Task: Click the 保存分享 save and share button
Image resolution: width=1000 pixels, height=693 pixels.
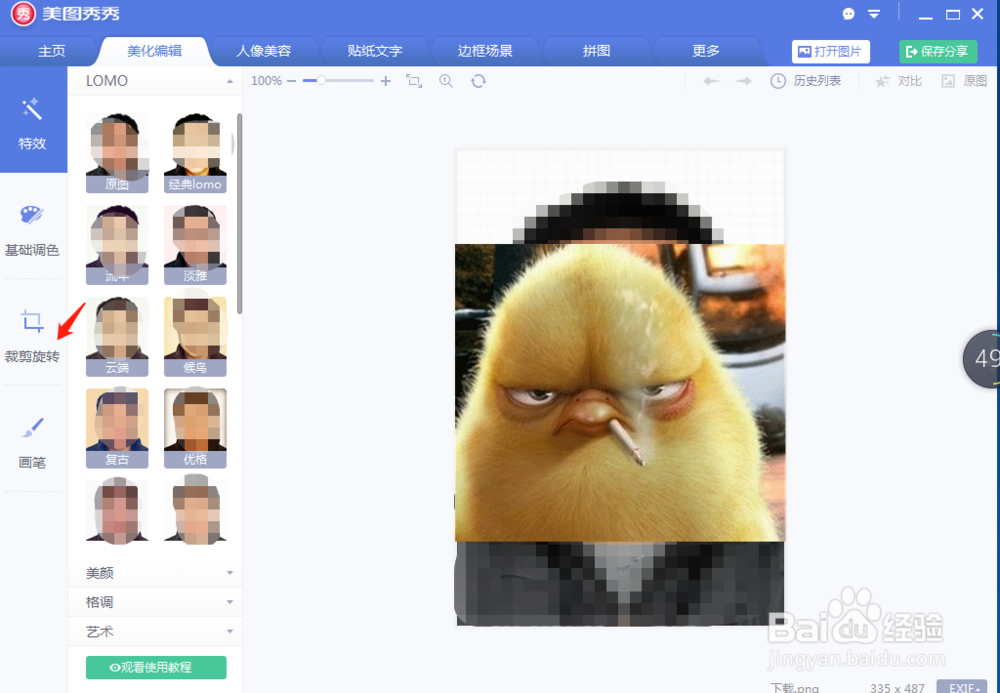Action: coord(938,52)
